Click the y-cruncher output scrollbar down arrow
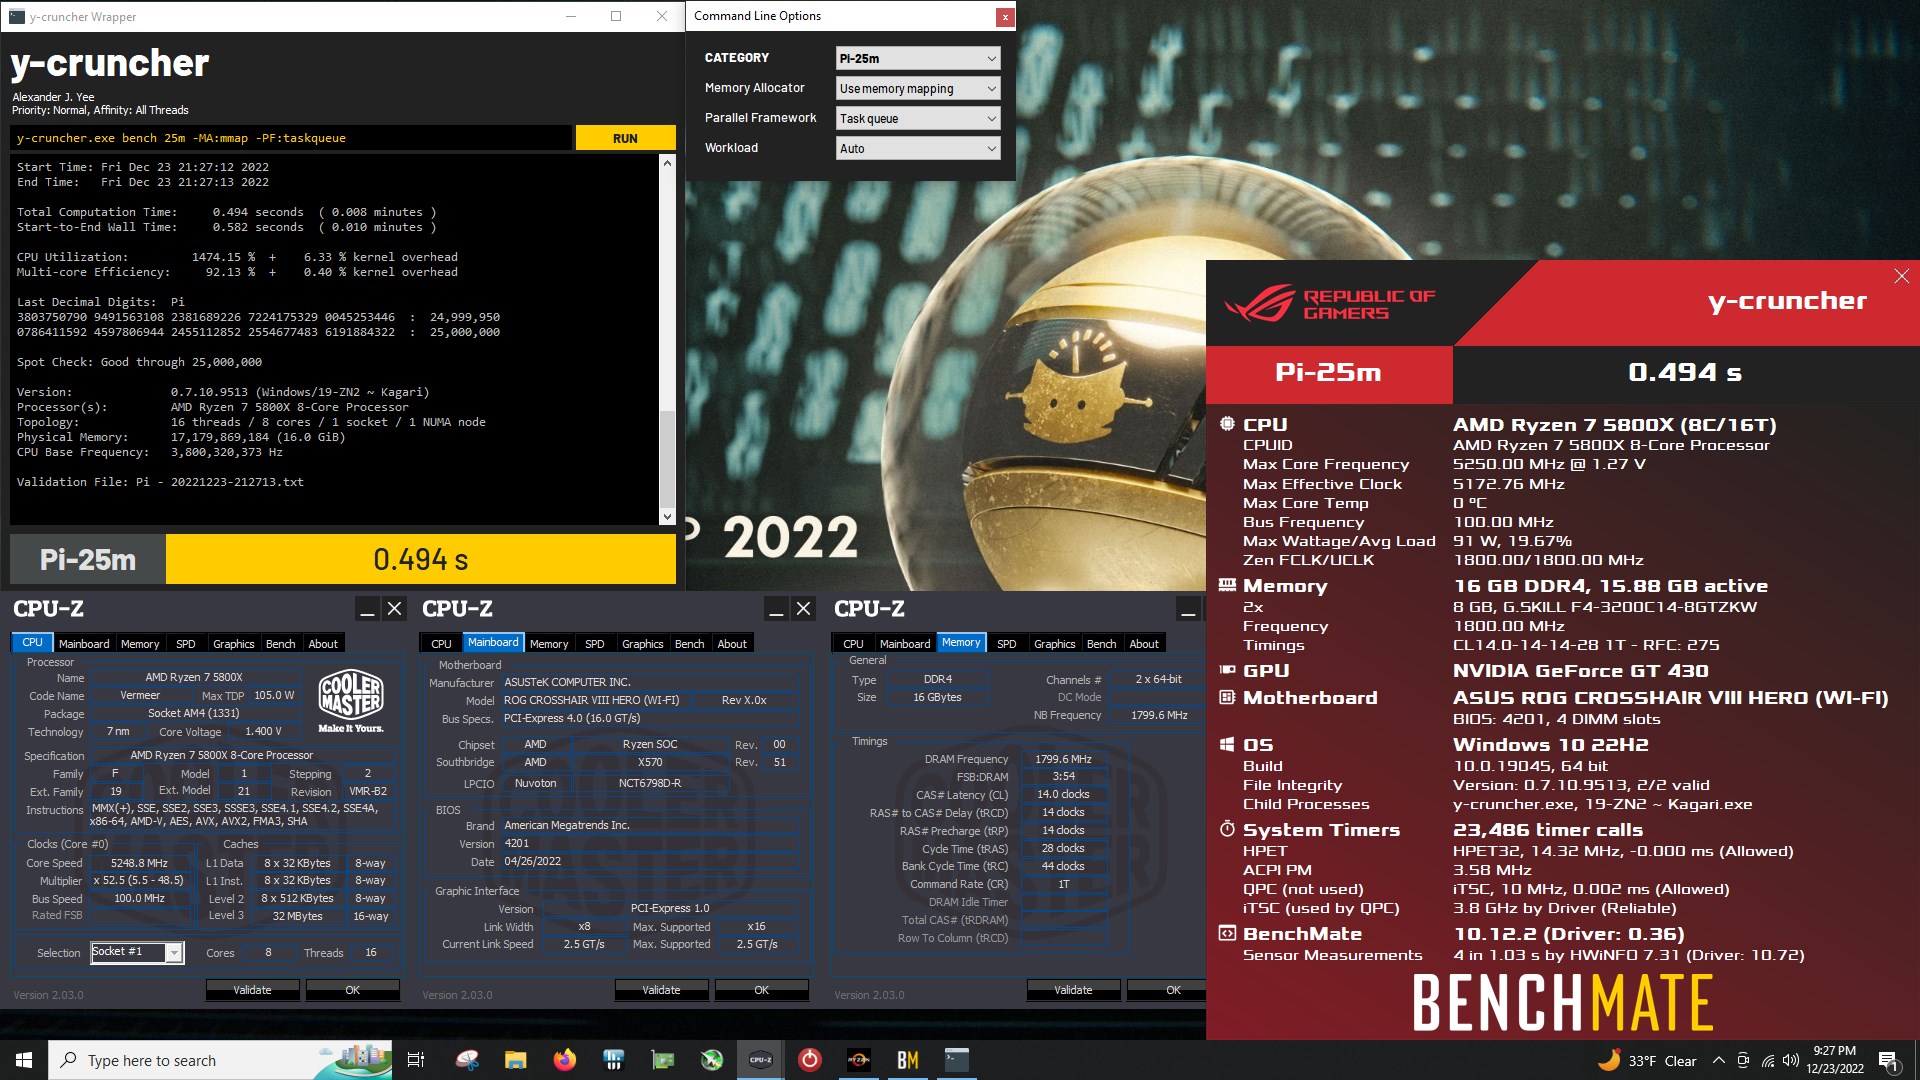1920x1080 pixels. (x=667, y=516)
